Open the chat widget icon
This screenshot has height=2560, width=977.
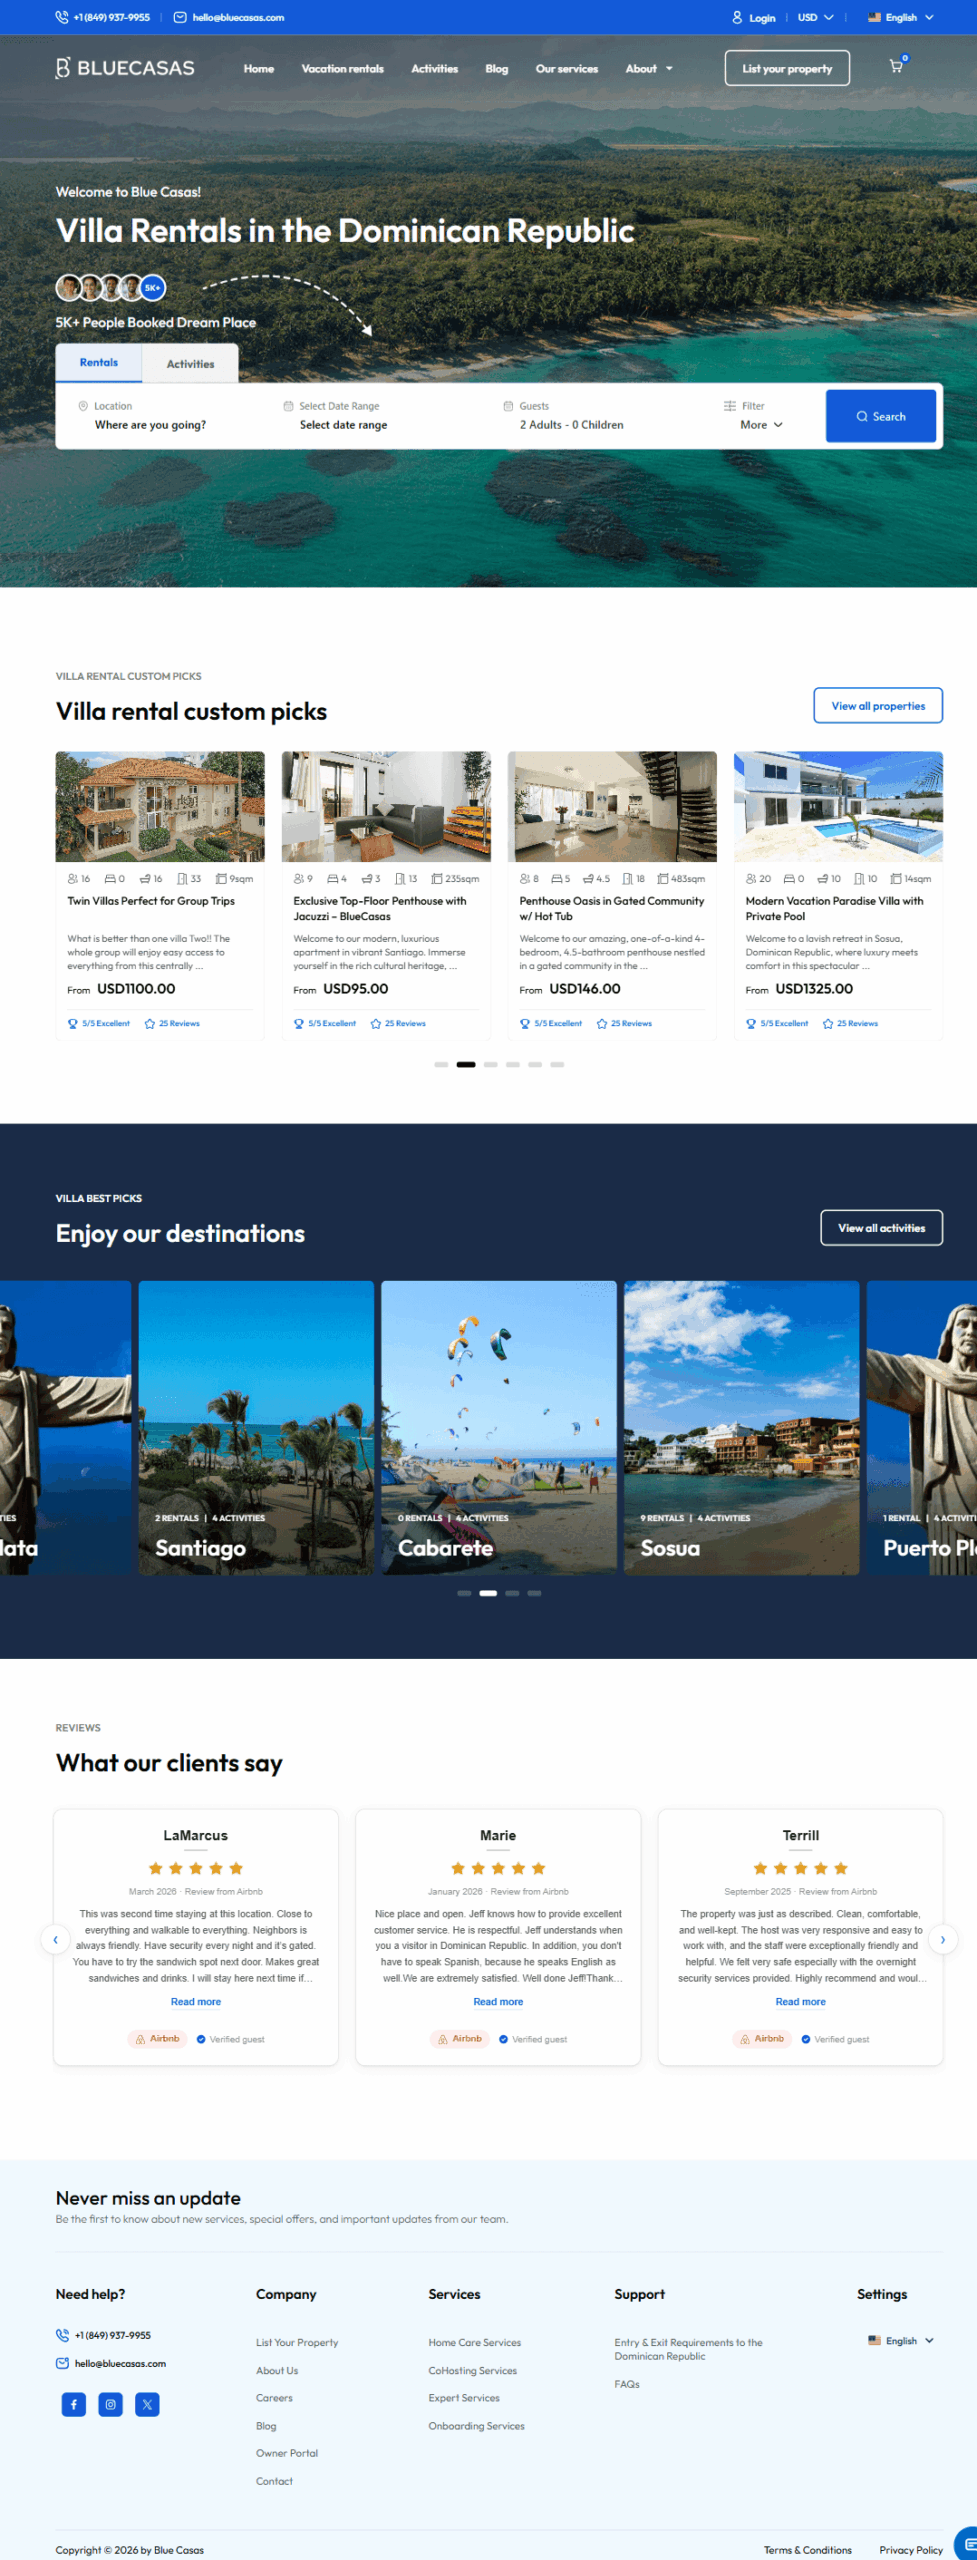click(967, 2543)
